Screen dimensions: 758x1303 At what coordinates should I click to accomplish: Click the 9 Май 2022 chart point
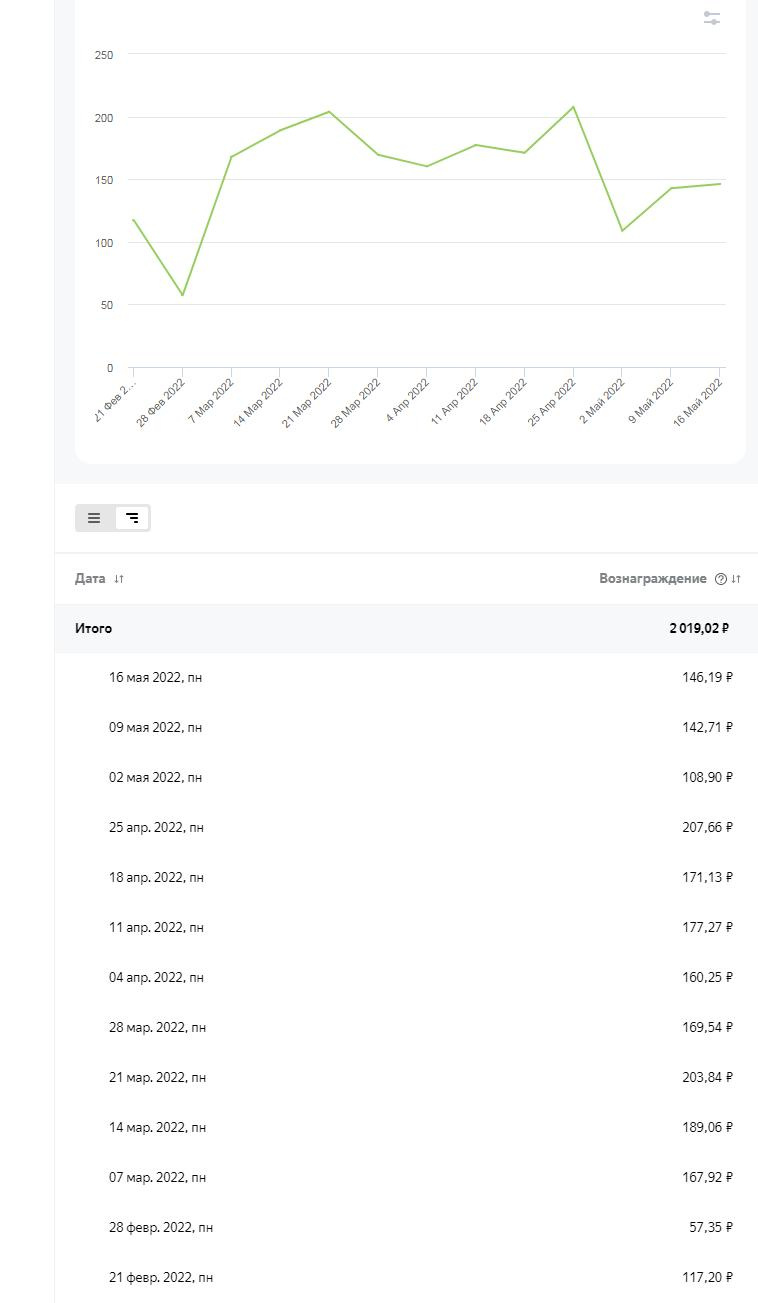tap(671, 188)
